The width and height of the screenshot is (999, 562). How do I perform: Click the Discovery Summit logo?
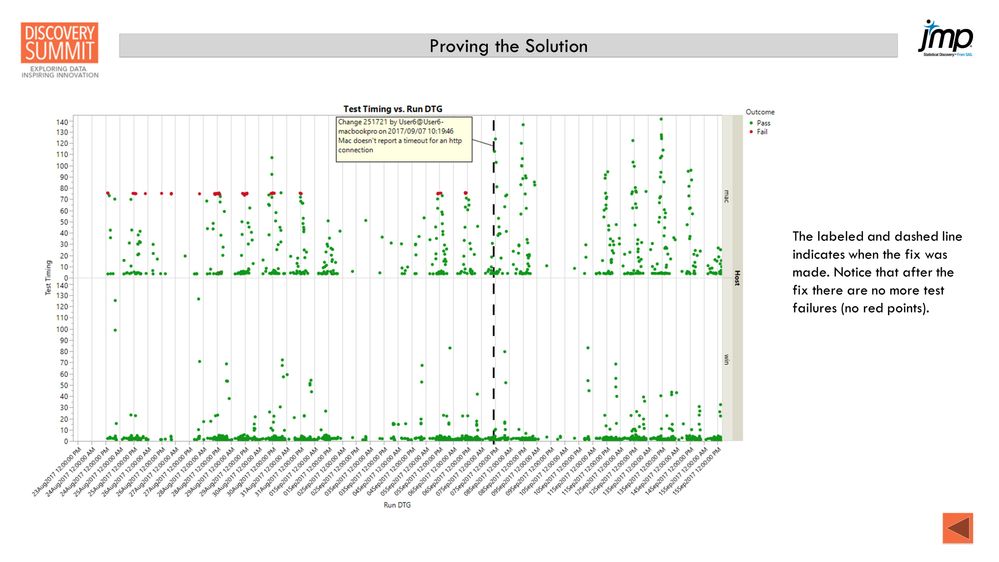[60, 50]
